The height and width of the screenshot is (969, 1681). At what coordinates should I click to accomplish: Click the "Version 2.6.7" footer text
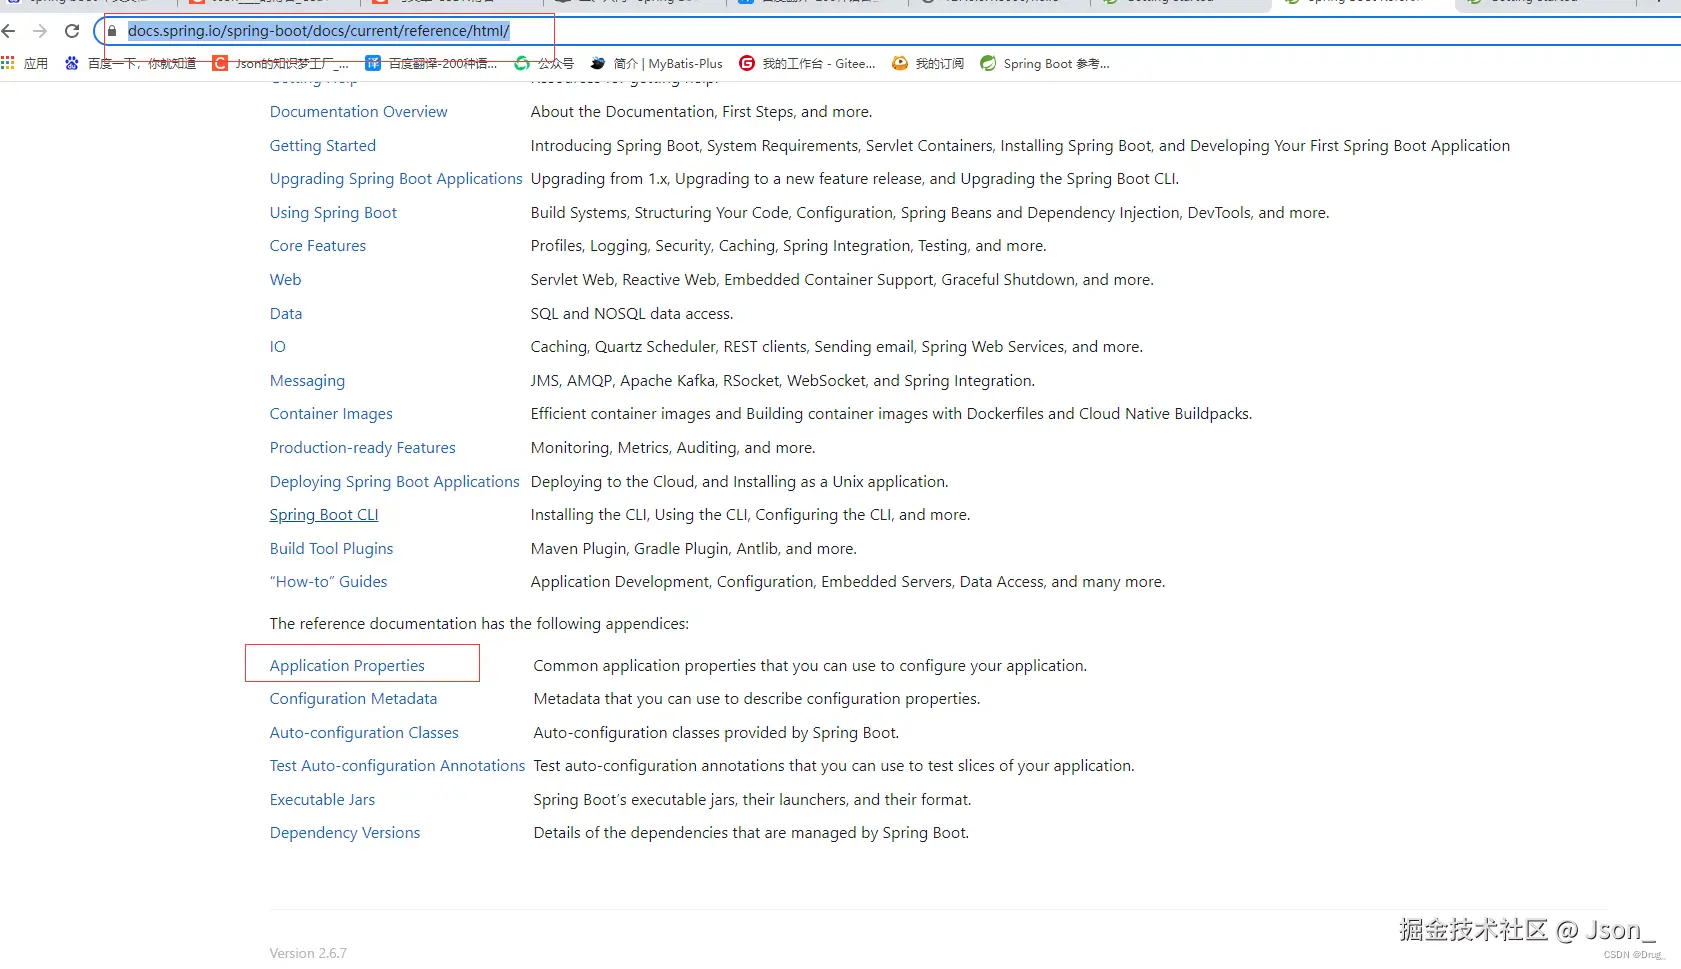[x=308, y=953]
